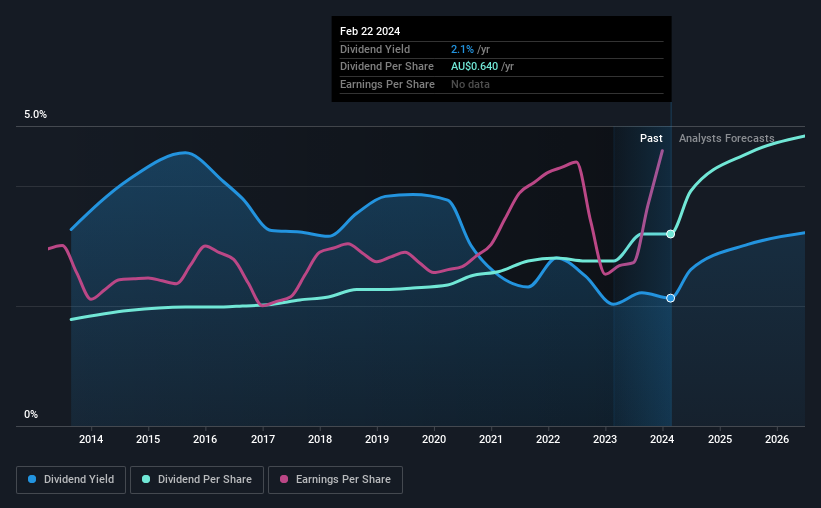The width and height of the screenshot is (821, 508).
Task: Click the 2016 x-axis label
Action: pos(205,439)
